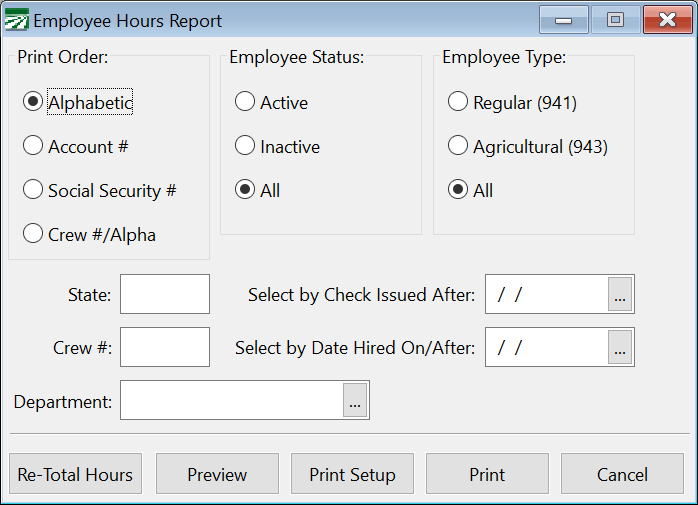Set Employee Status to Inactive
This screenshot has width=698, height=505.
[245, 146]
